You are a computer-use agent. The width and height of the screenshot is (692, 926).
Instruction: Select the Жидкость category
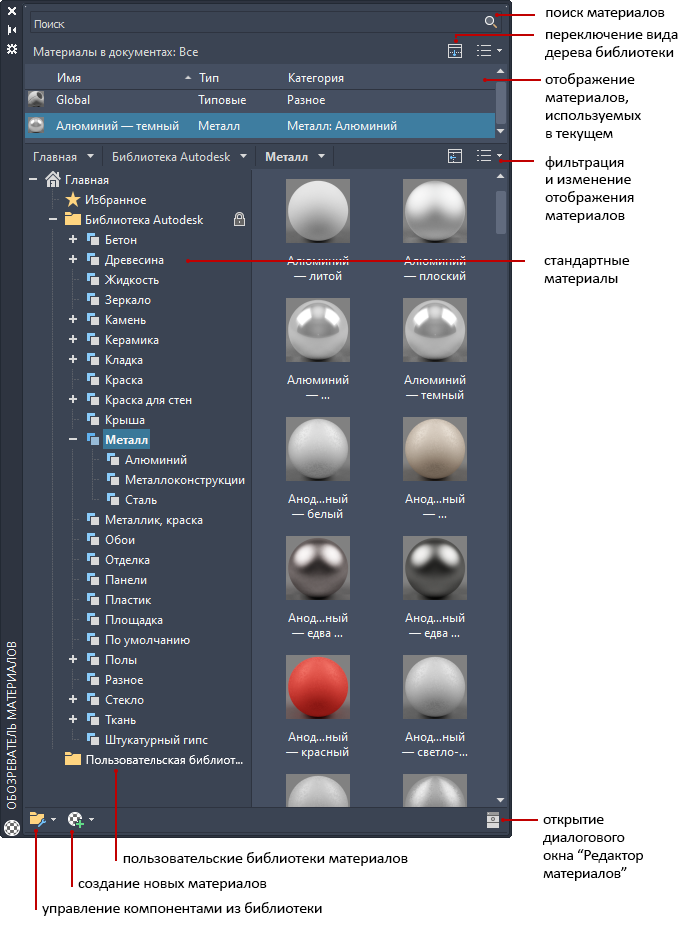123,279
